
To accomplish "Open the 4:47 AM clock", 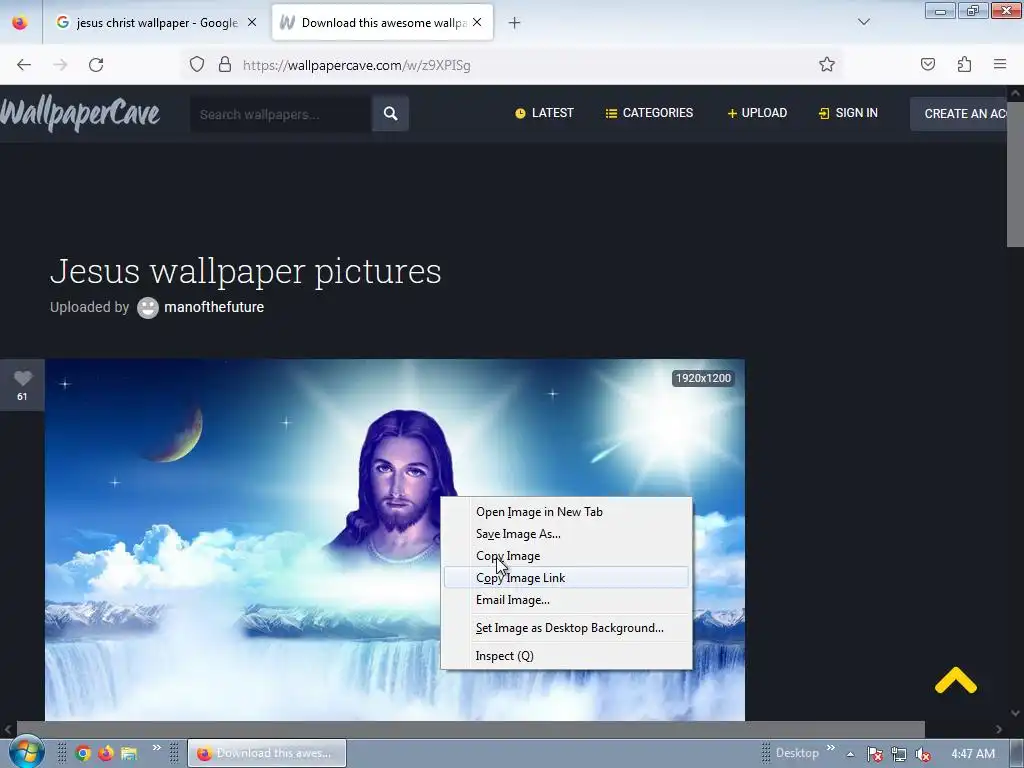I will [x=973, y=753].
